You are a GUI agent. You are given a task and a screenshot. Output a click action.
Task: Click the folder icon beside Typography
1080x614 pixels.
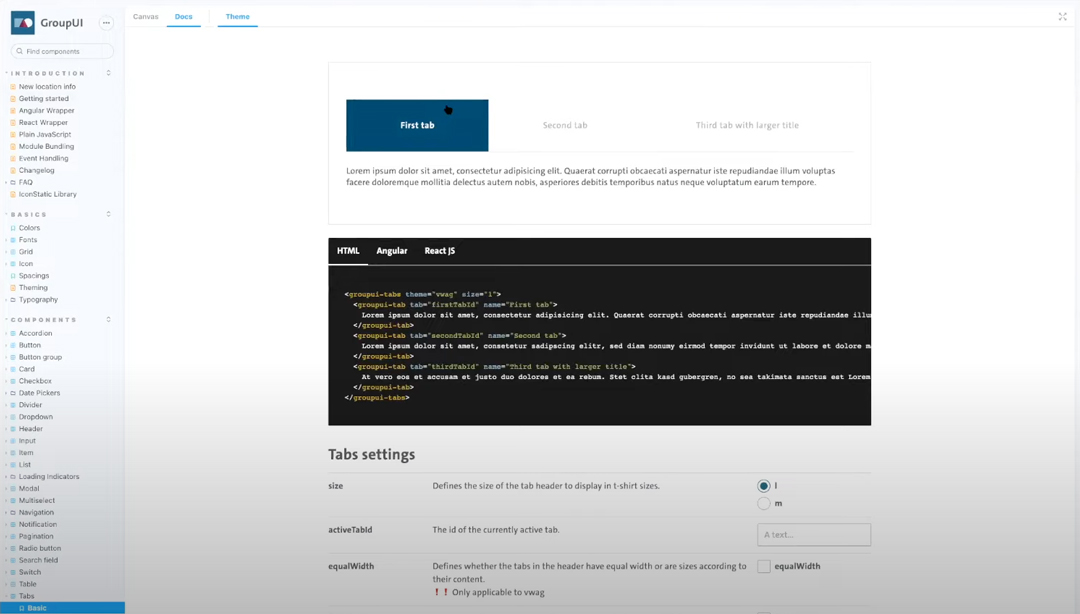tap(13, 300)
